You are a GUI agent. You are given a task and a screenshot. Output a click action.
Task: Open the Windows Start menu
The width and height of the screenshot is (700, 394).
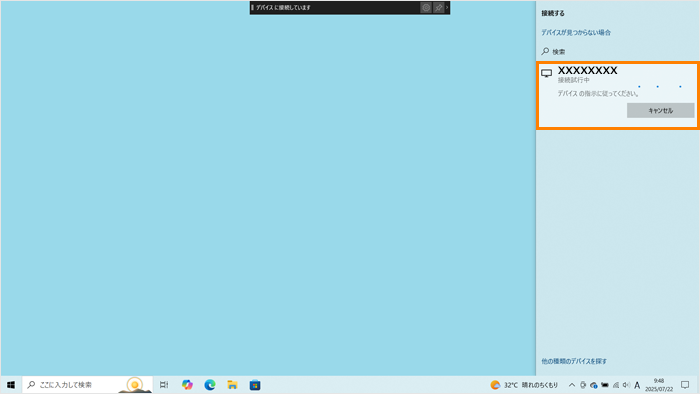pyautogui.click(x=11, y=385)
